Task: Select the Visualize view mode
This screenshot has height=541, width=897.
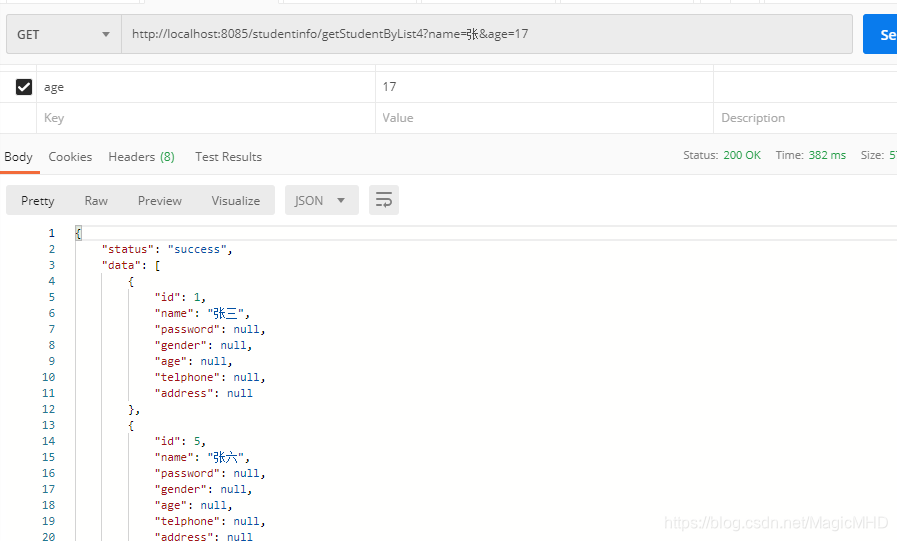Action: 236,201
